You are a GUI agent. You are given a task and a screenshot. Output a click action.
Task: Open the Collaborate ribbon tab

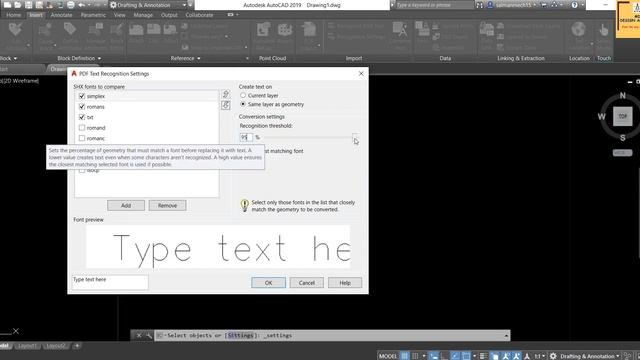199,15
